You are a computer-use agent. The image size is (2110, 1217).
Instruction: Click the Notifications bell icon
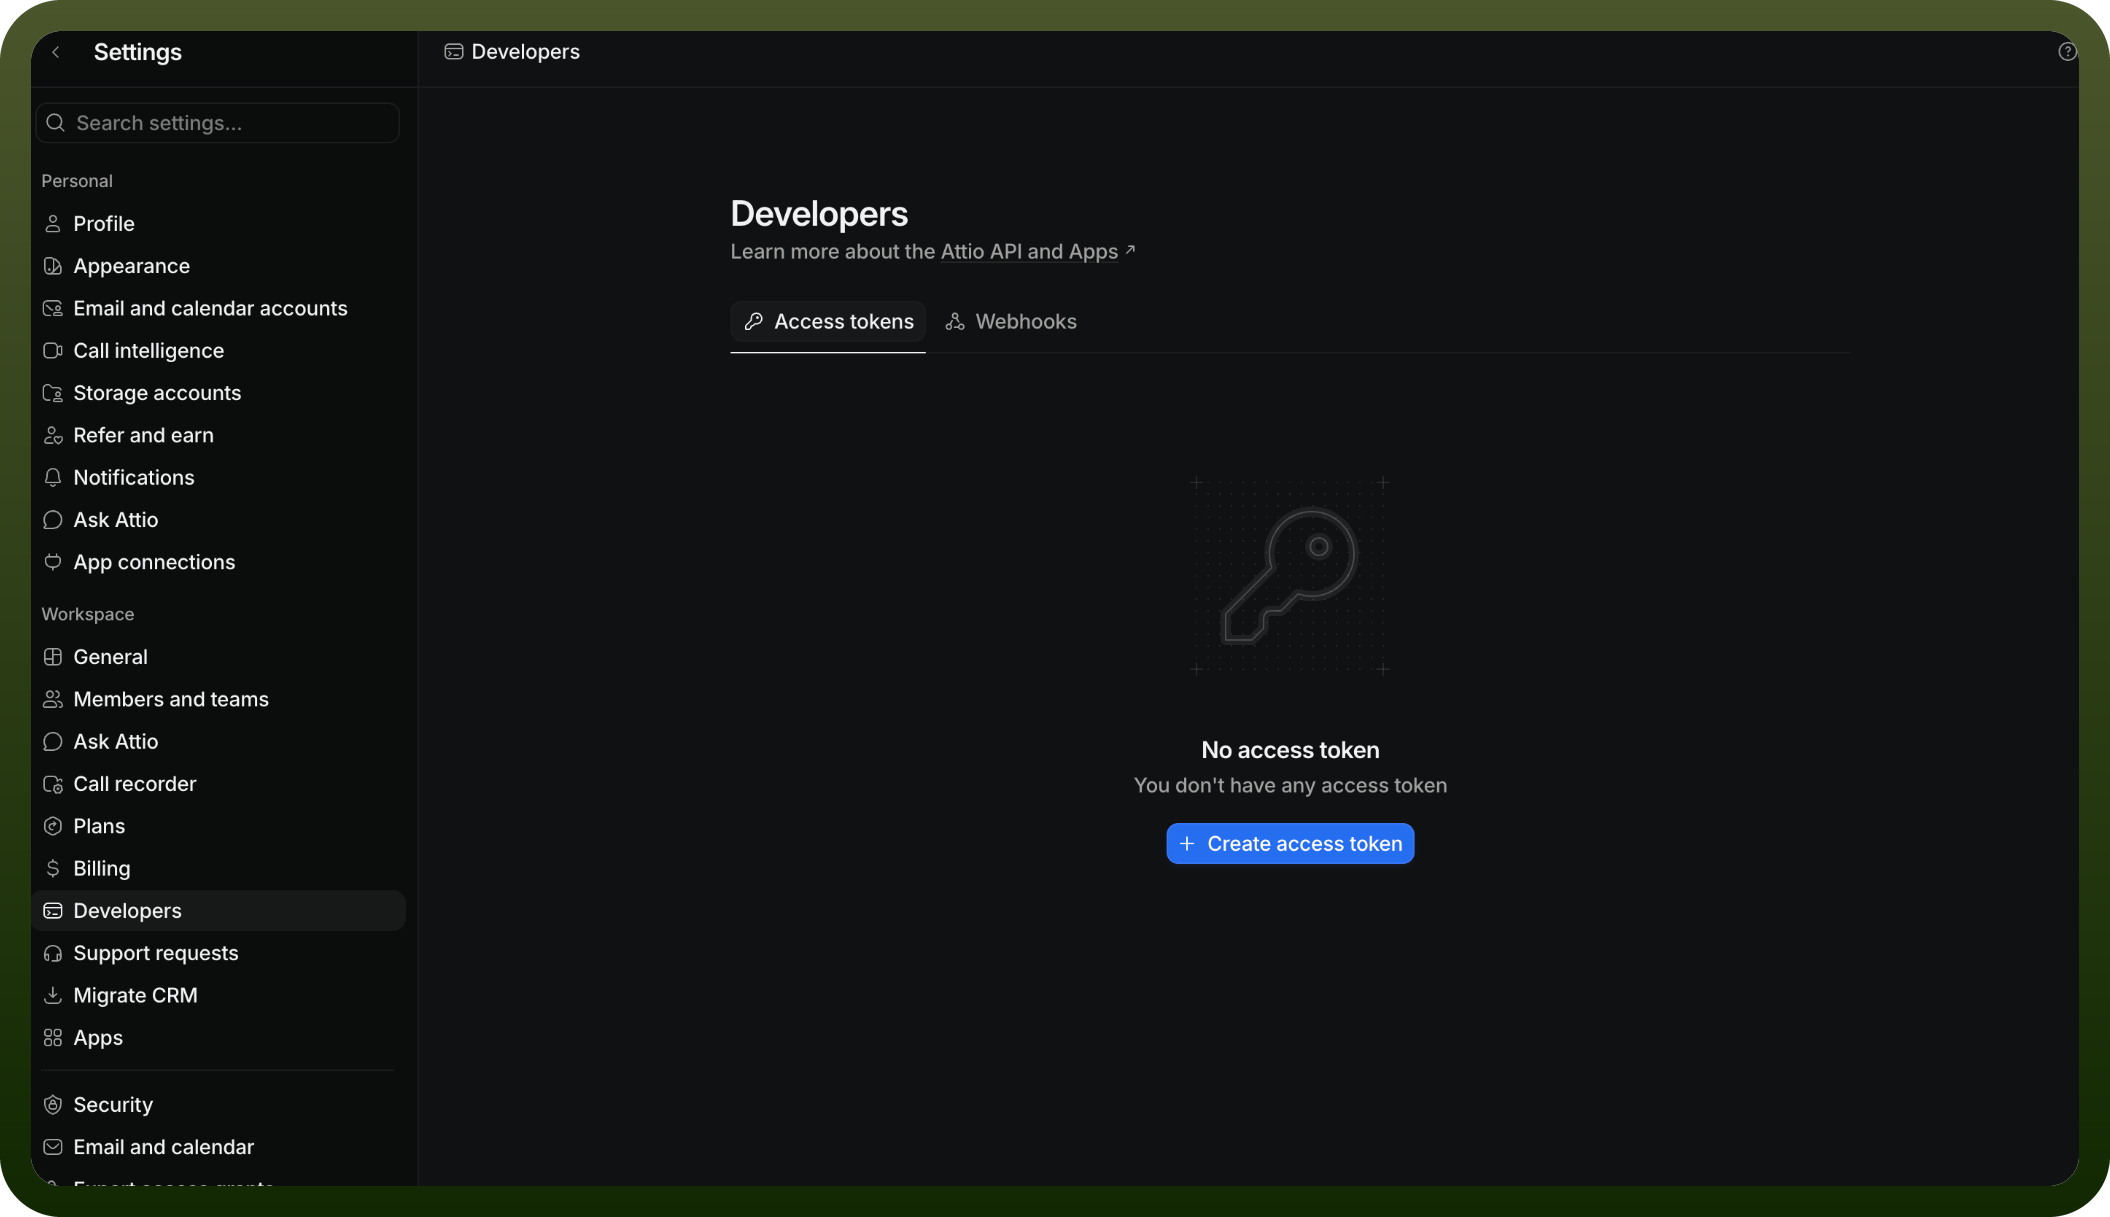(53, 478)
